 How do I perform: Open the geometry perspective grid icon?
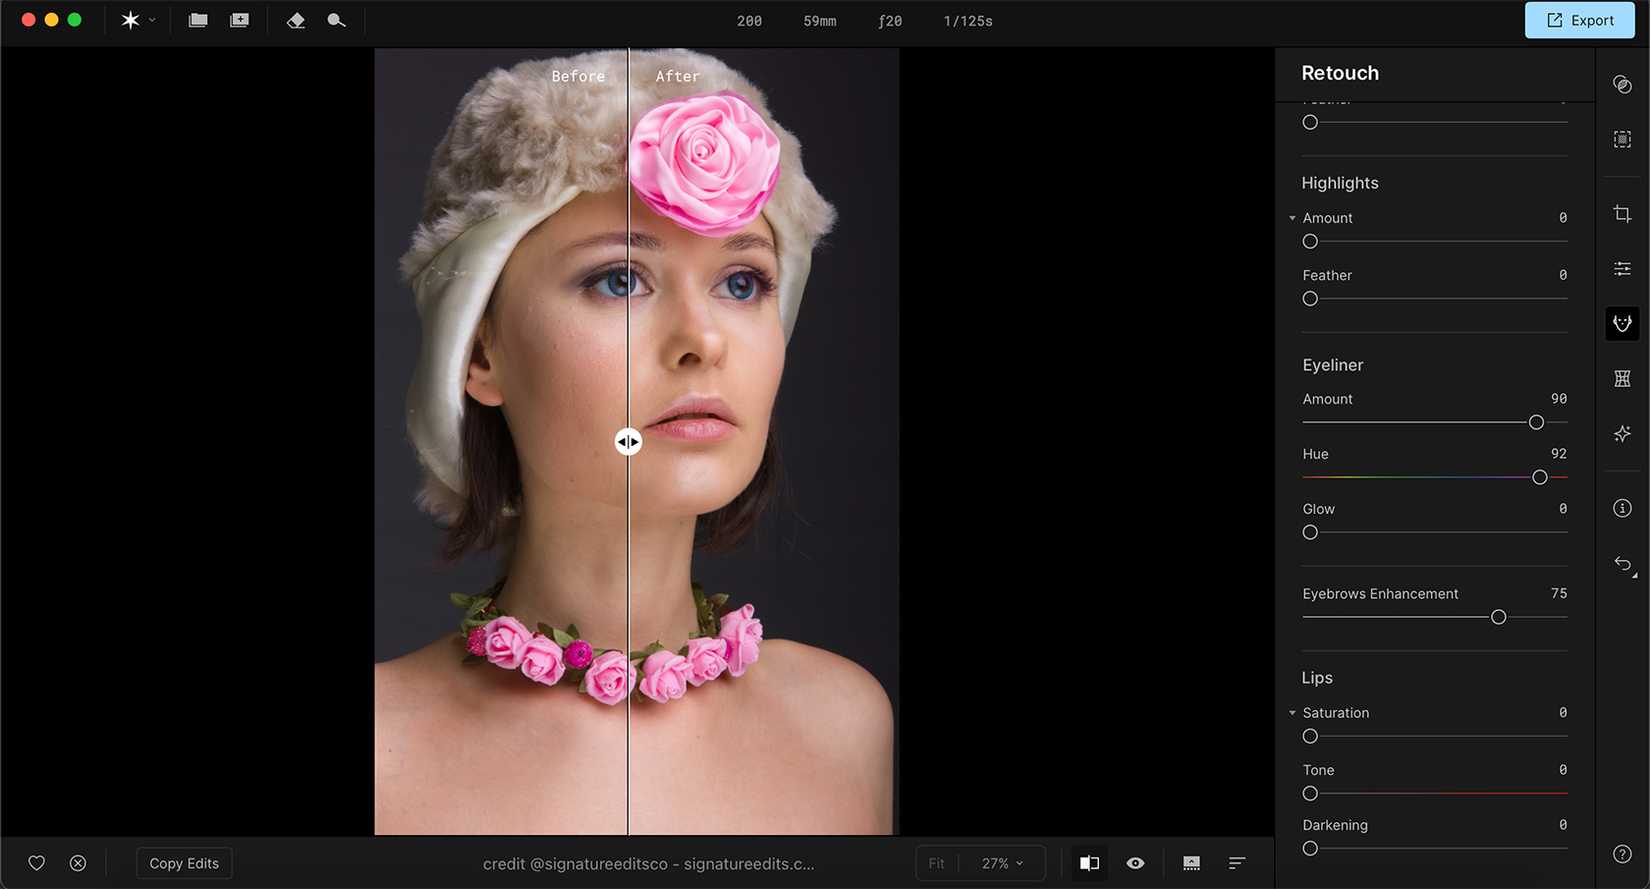point(1622,378)
